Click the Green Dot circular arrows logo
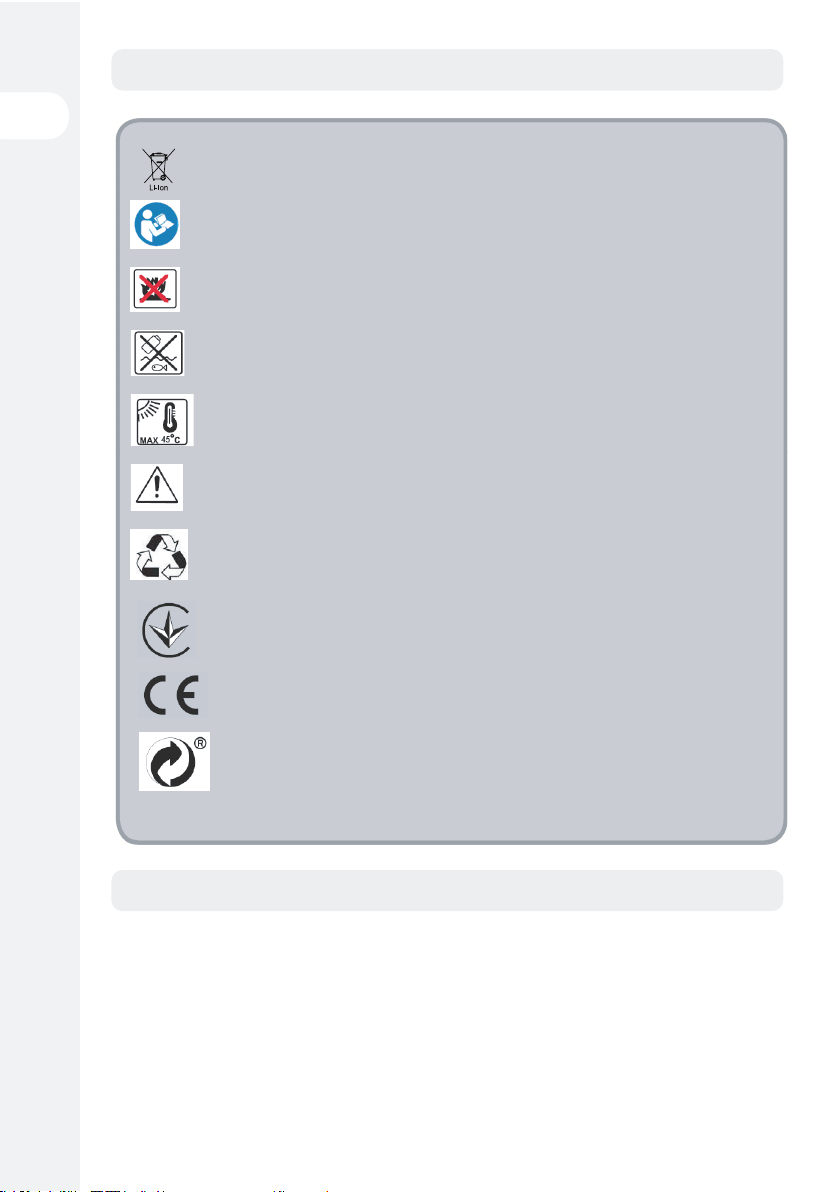 pyautogui.click(x=172, y=762)
